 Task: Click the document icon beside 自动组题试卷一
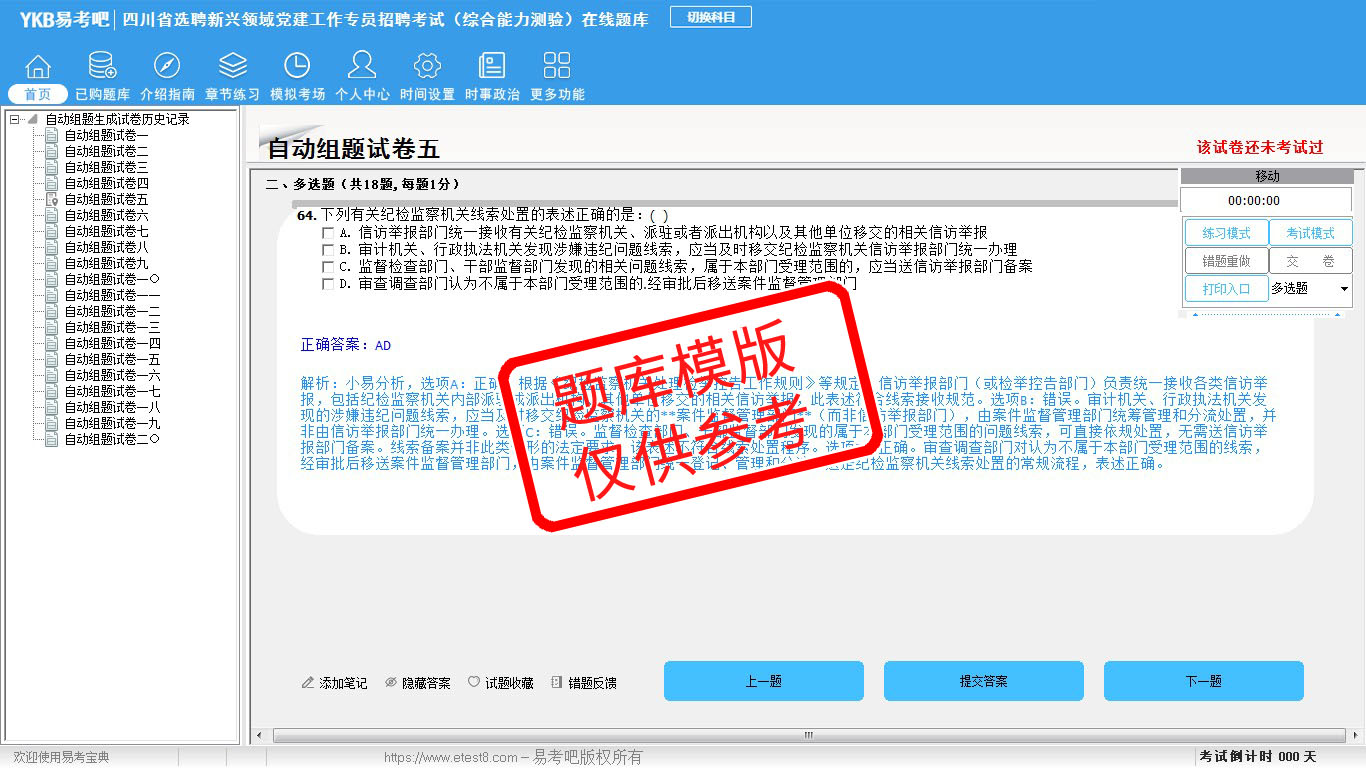(x=52, y=135)
